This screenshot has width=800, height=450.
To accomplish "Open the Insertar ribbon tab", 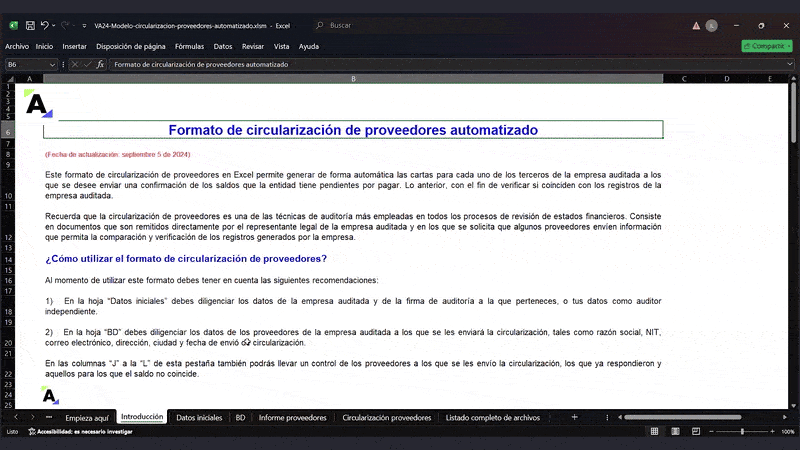I will tap(74, 46).
